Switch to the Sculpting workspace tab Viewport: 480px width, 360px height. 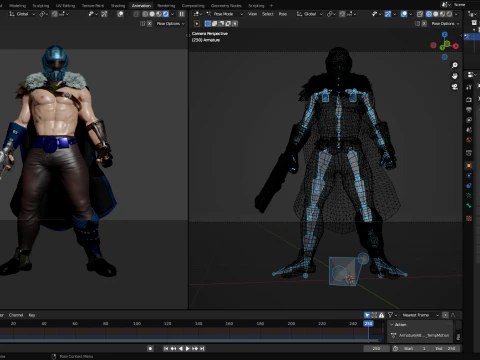pyautogui.click(x=41, y=6)
